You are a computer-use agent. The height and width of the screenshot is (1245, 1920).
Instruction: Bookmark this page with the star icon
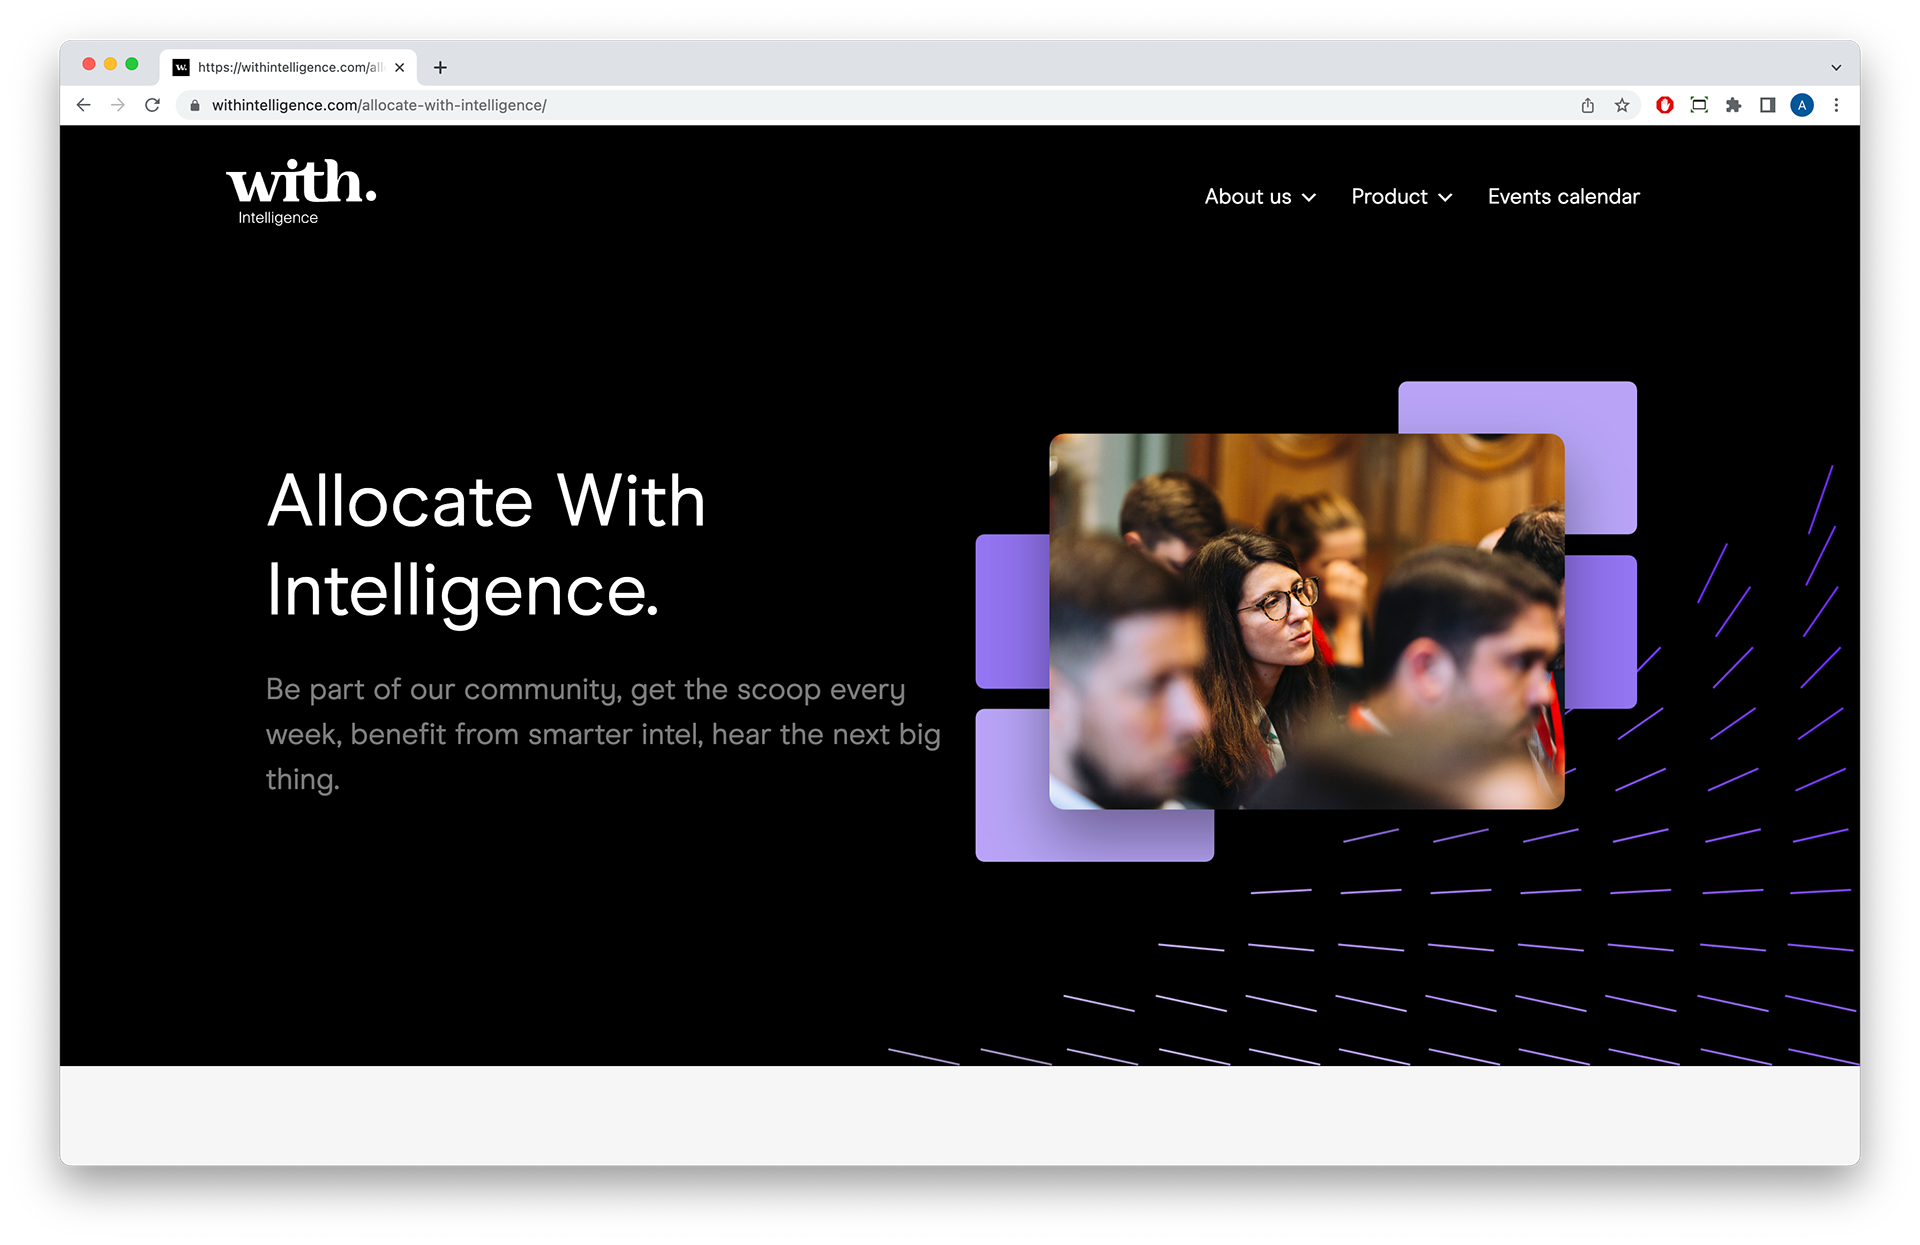1622,105
